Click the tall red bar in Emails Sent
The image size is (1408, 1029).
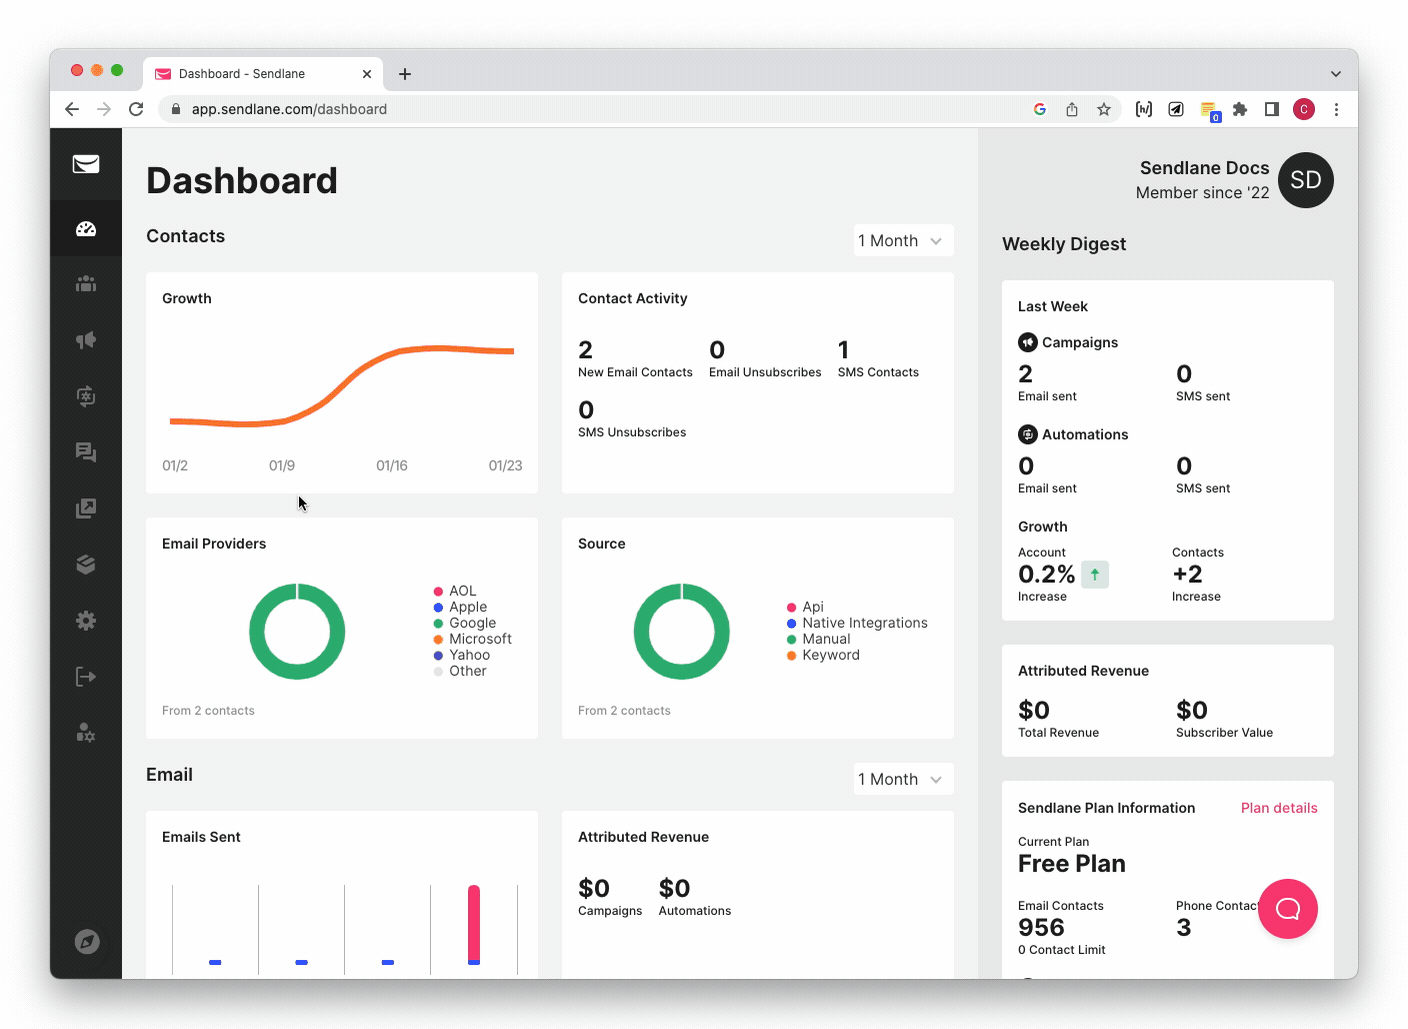point(474,923)
